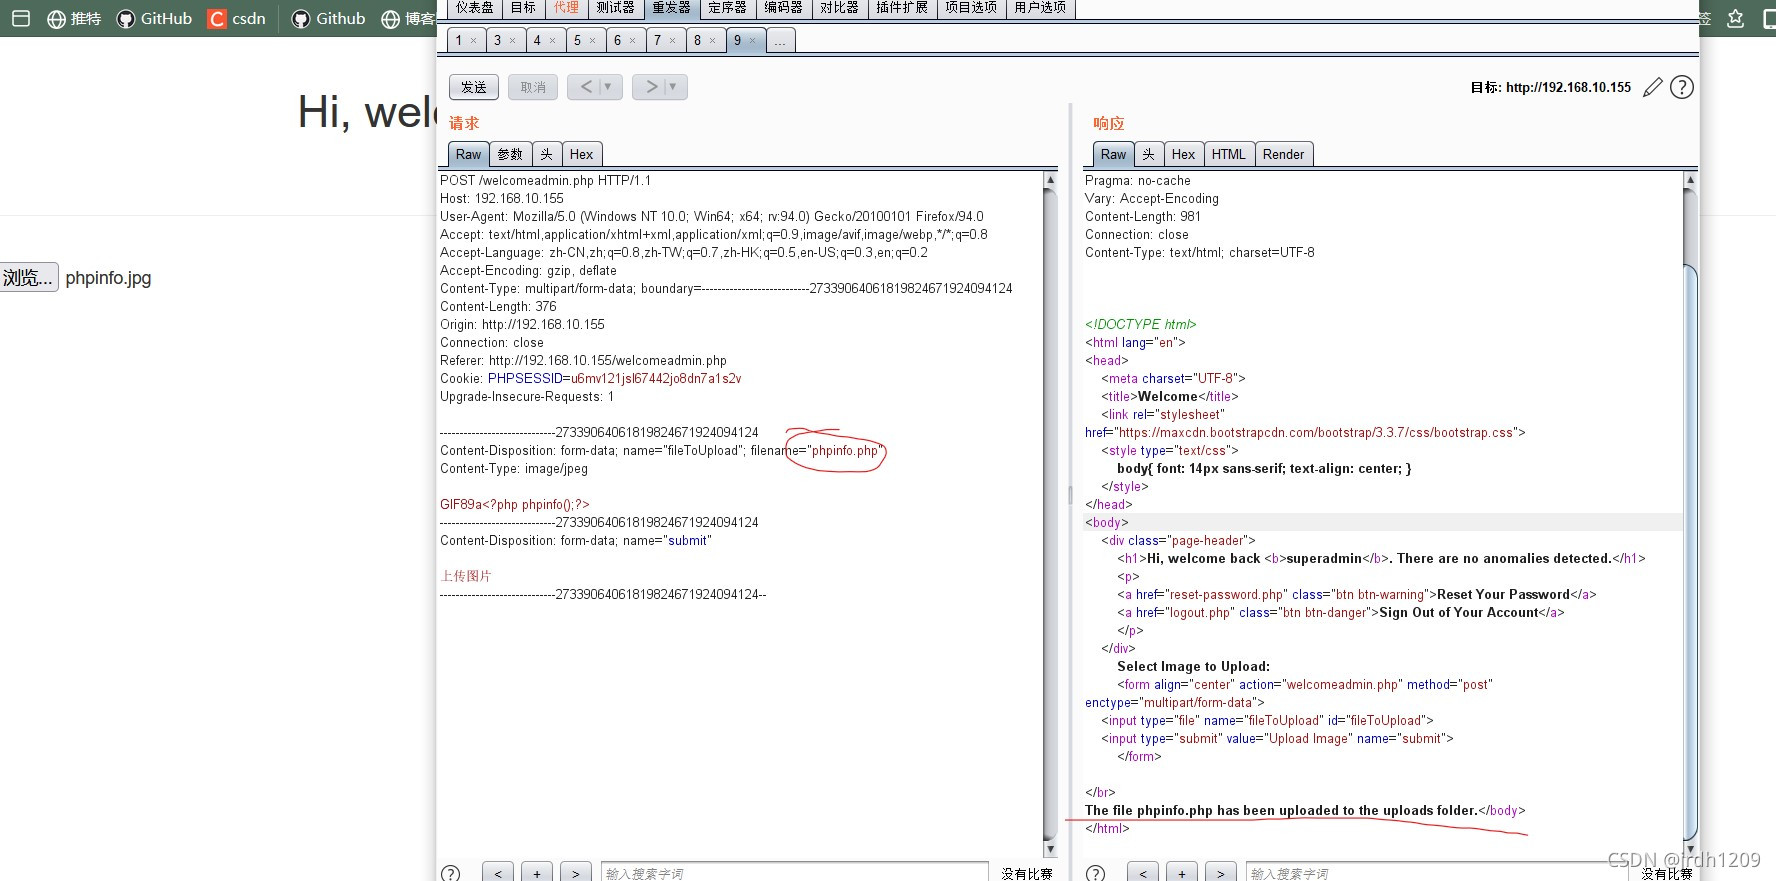Switch to the 编码器 main tab
The height and width of the screenshot is (881, 1776).
784,8
